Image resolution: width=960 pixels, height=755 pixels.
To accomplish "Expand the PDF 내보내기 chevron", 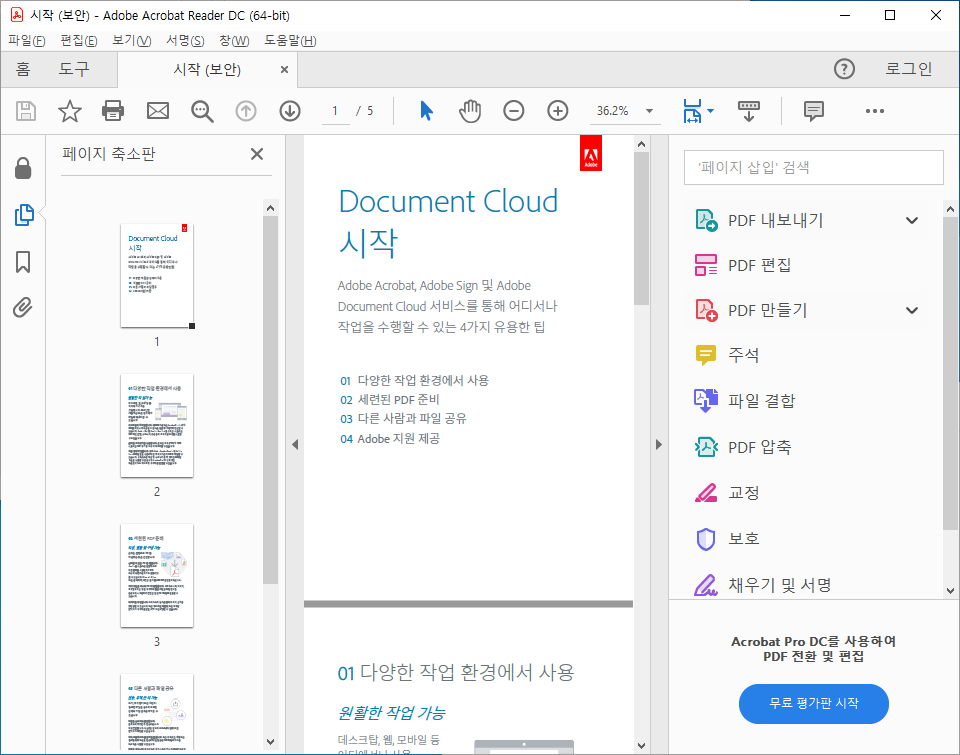I will click(912, 220).
